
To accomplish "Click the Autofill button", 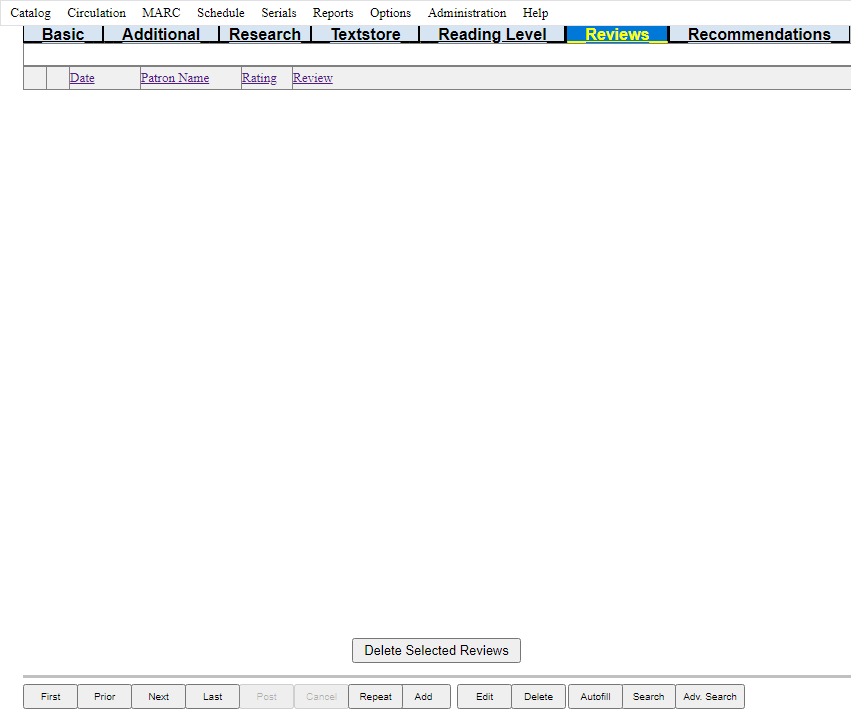I will point(595,697).
